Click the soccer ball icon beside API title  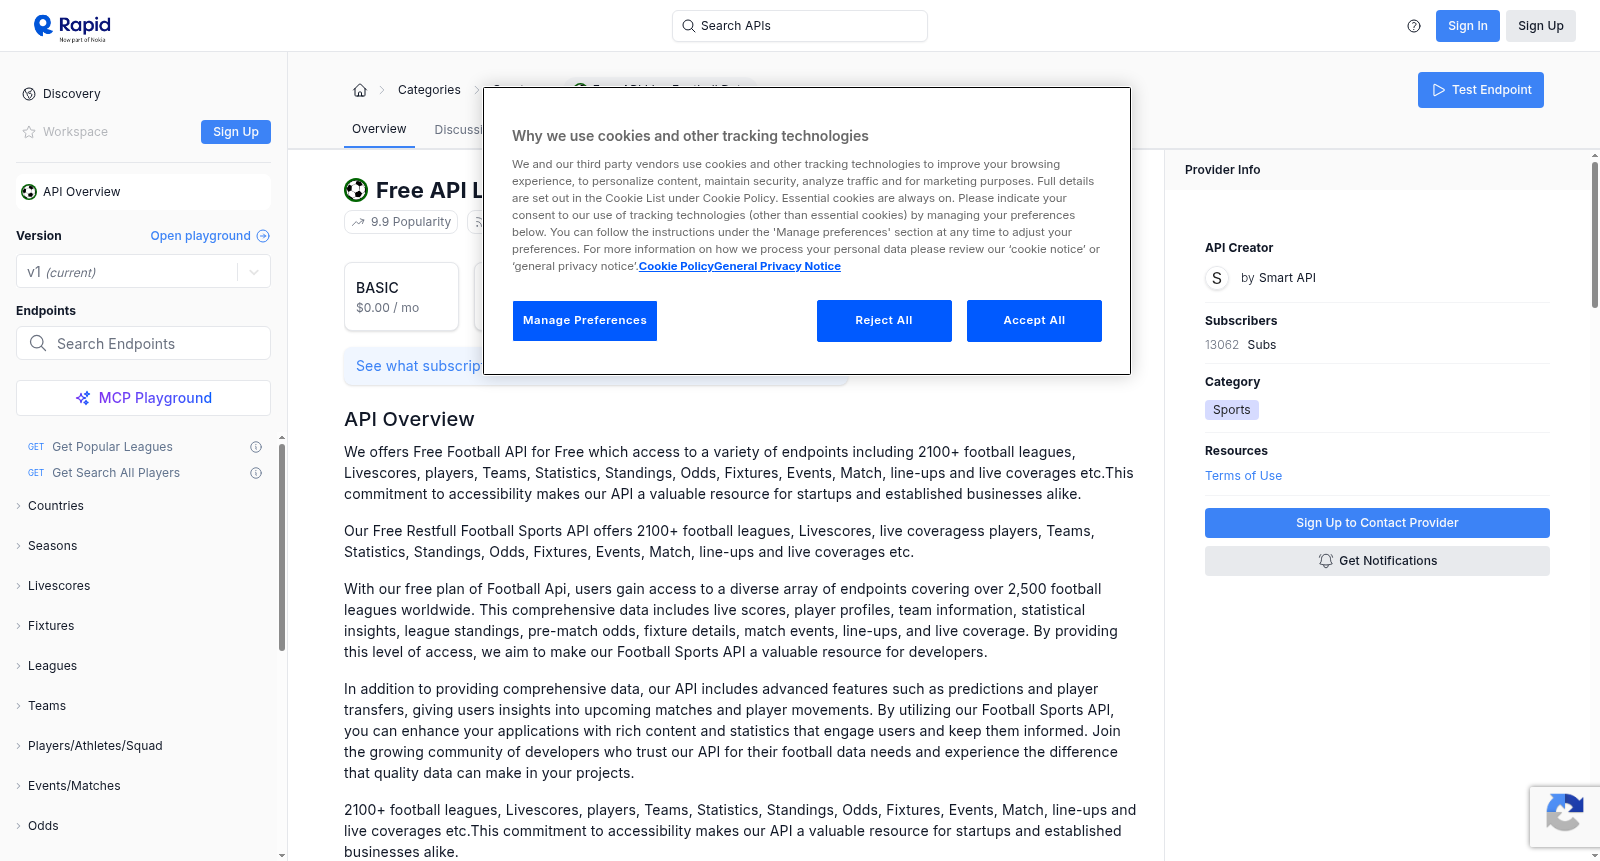[x=356, y=190]
